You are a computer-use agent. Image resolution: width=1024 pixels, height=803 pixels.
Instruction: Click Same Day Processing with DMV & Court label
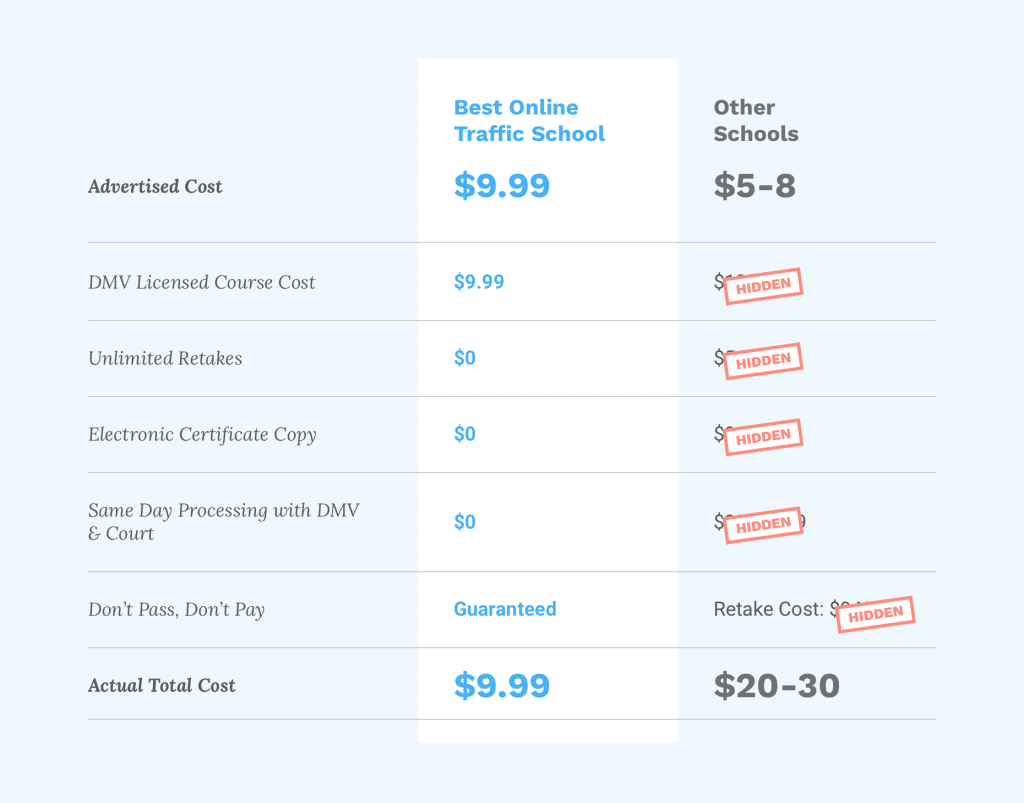click(x=224, y=522)
